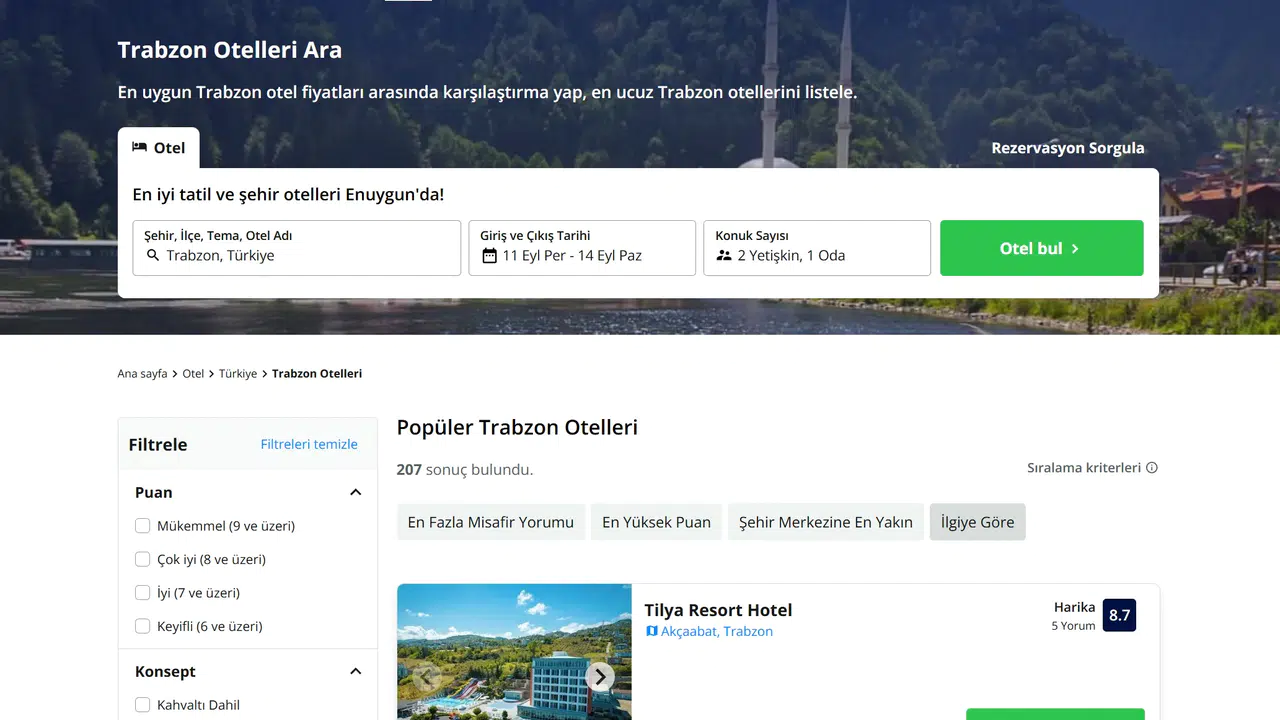
Task: Click the guests people icon
Action: pos(724,256)
